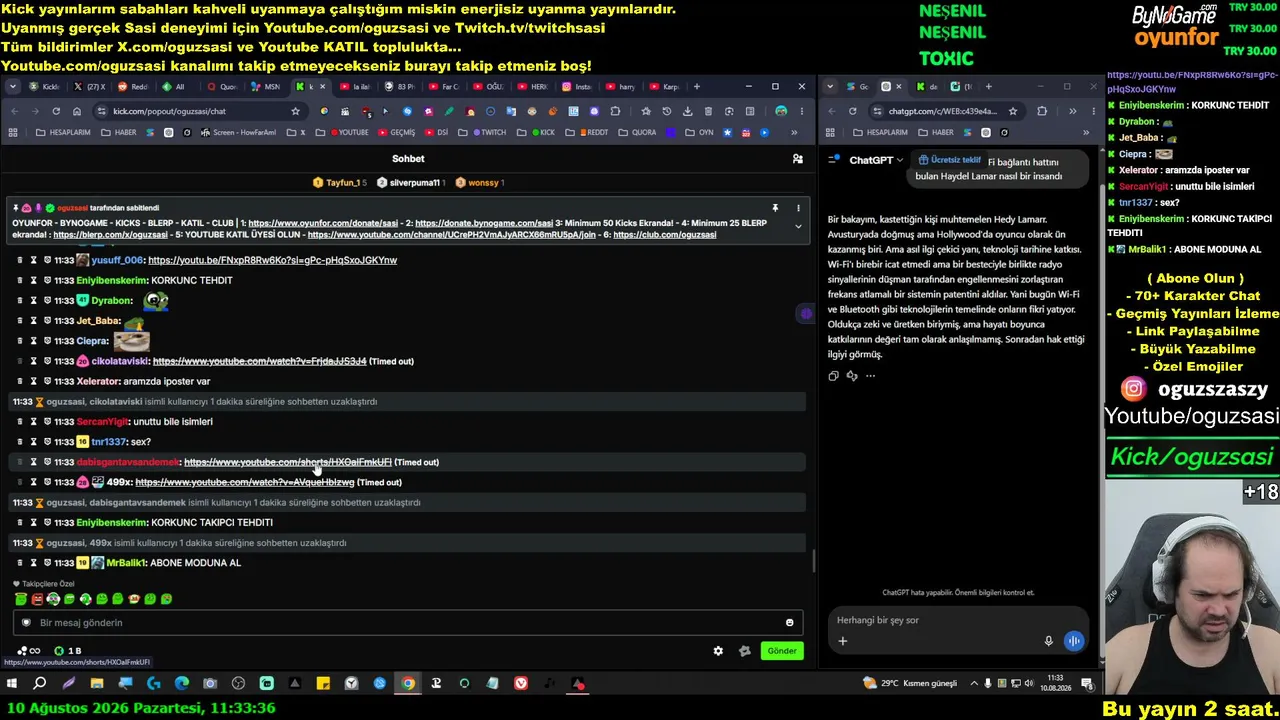Open yusuff_006's YouTube link in chat
Screen dimensions: 1280x720
click(x=272, y=260)
